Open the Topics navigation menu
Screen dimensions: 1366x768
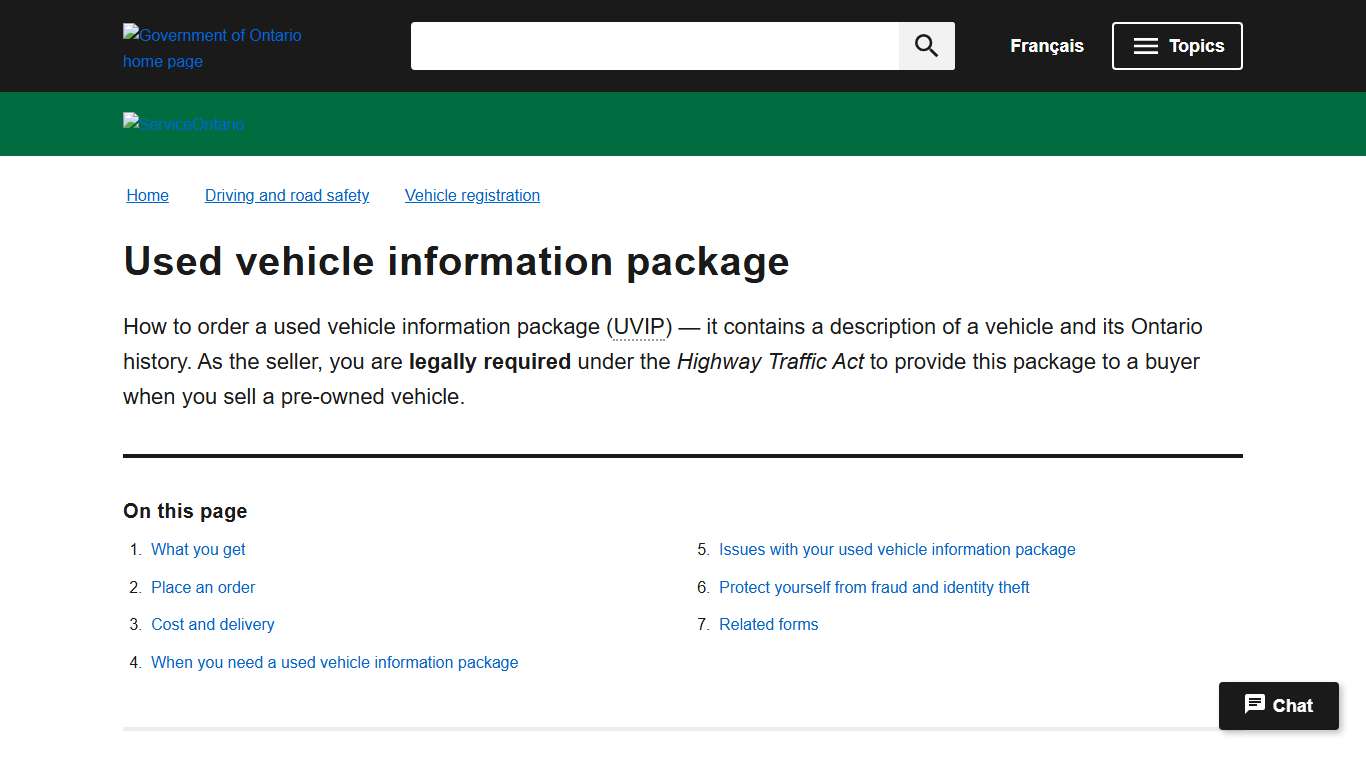(x=1177, y=45)
